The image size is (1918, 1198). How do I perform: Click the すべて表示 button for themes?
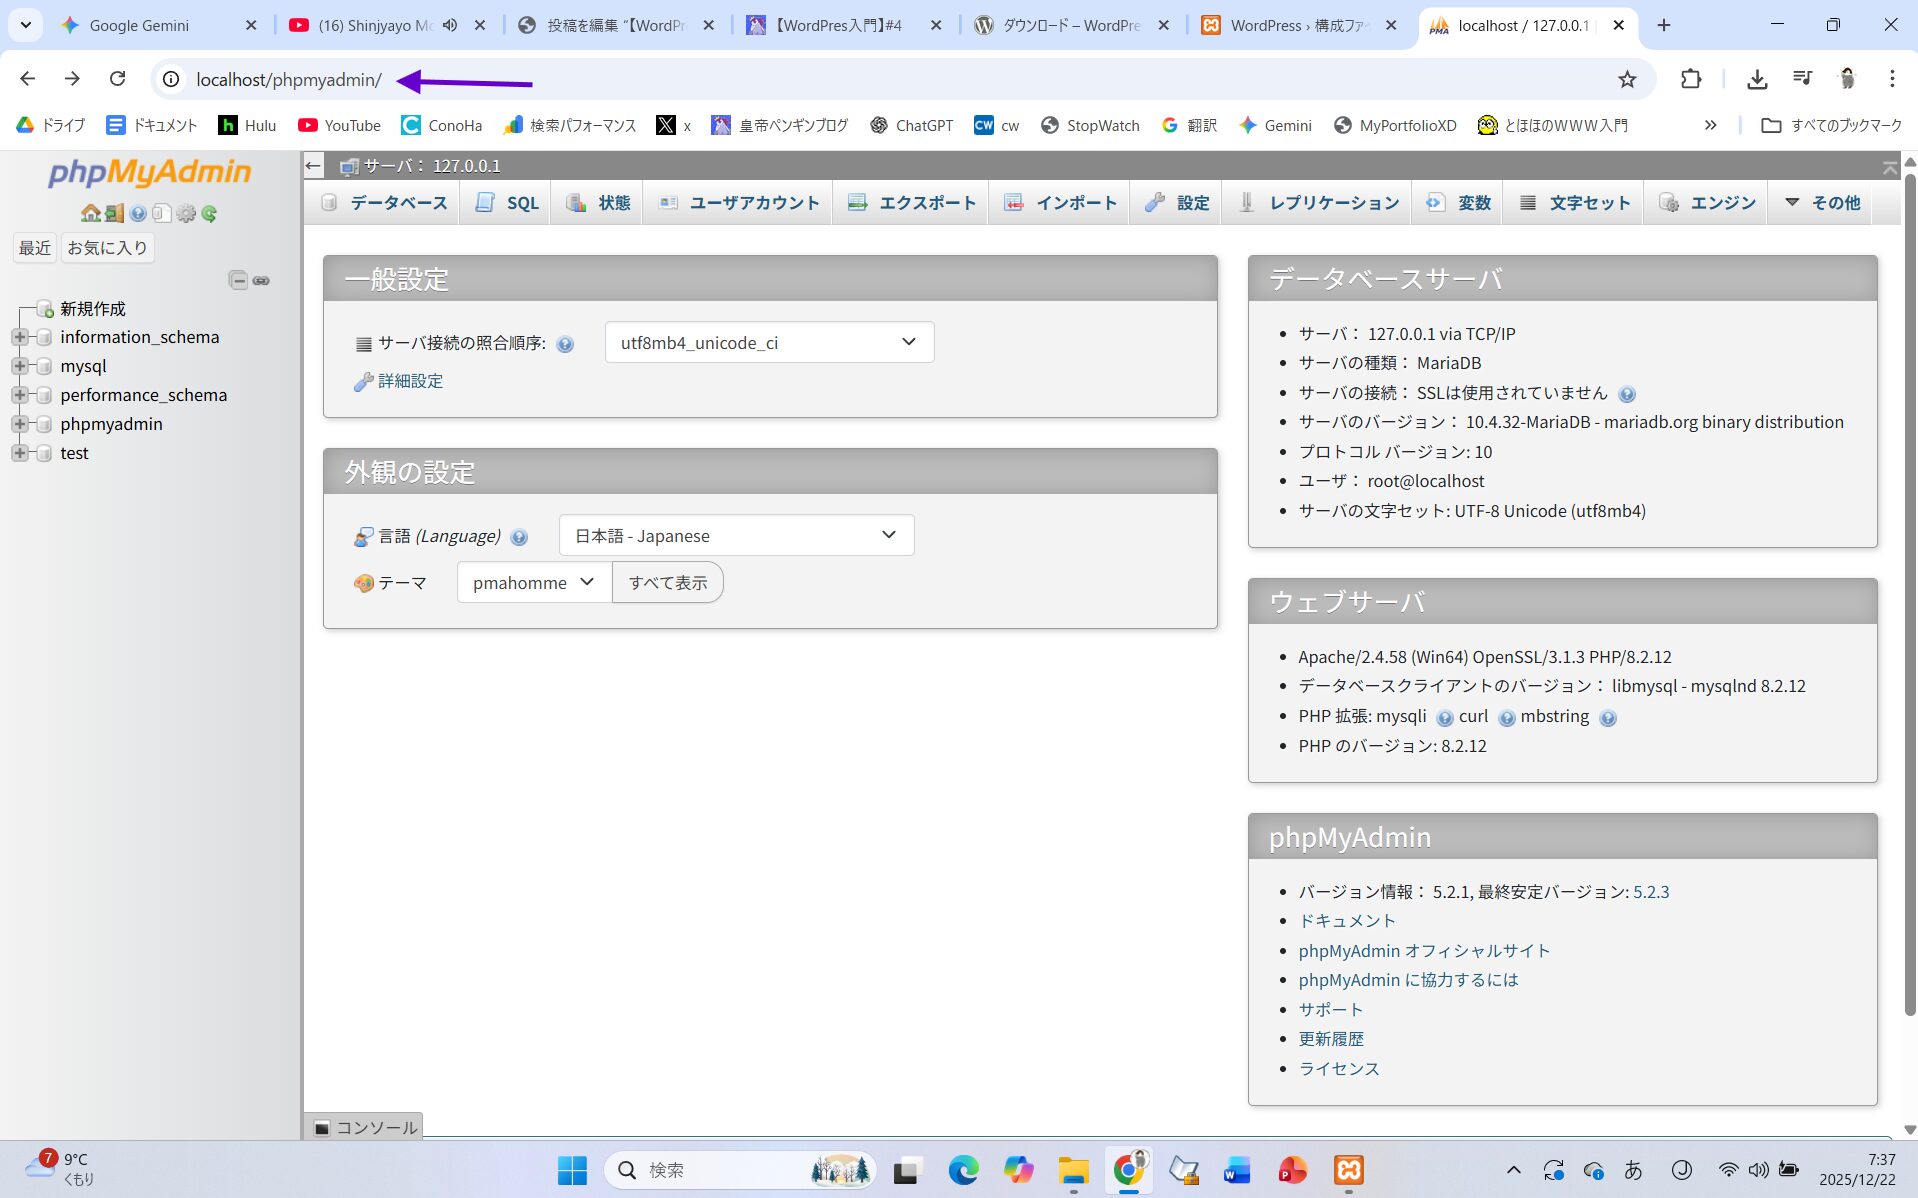click(x=667, y=582)
